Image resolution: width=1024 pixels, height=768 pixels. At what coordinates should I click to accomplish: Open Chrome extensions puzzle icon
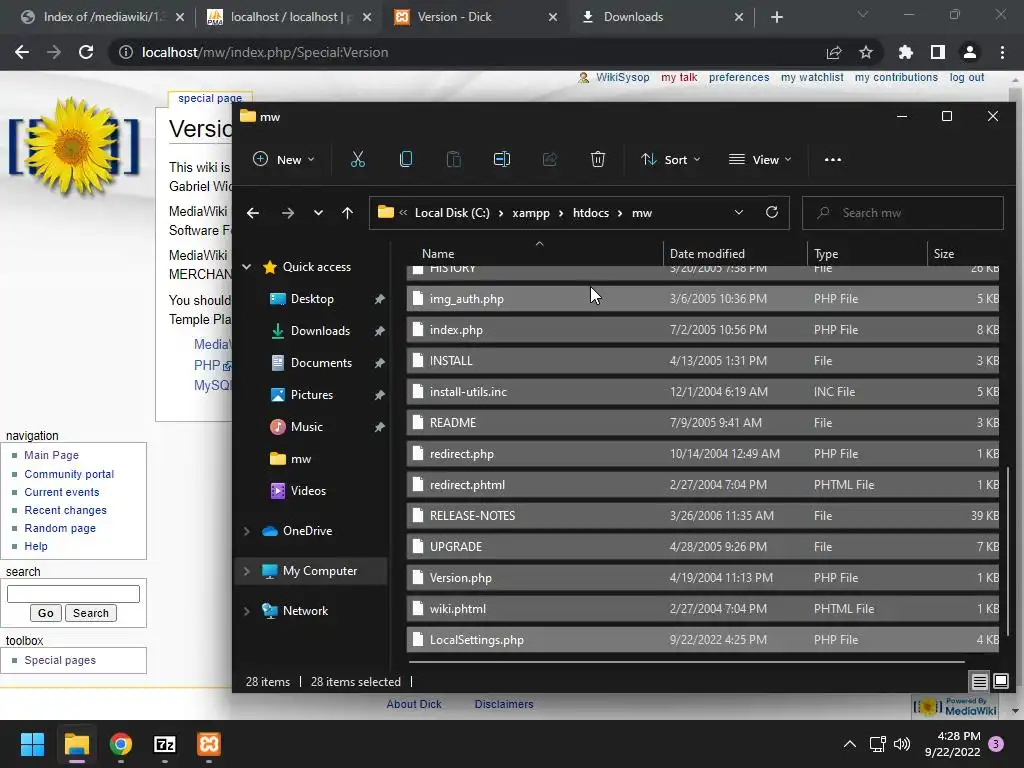905,52
